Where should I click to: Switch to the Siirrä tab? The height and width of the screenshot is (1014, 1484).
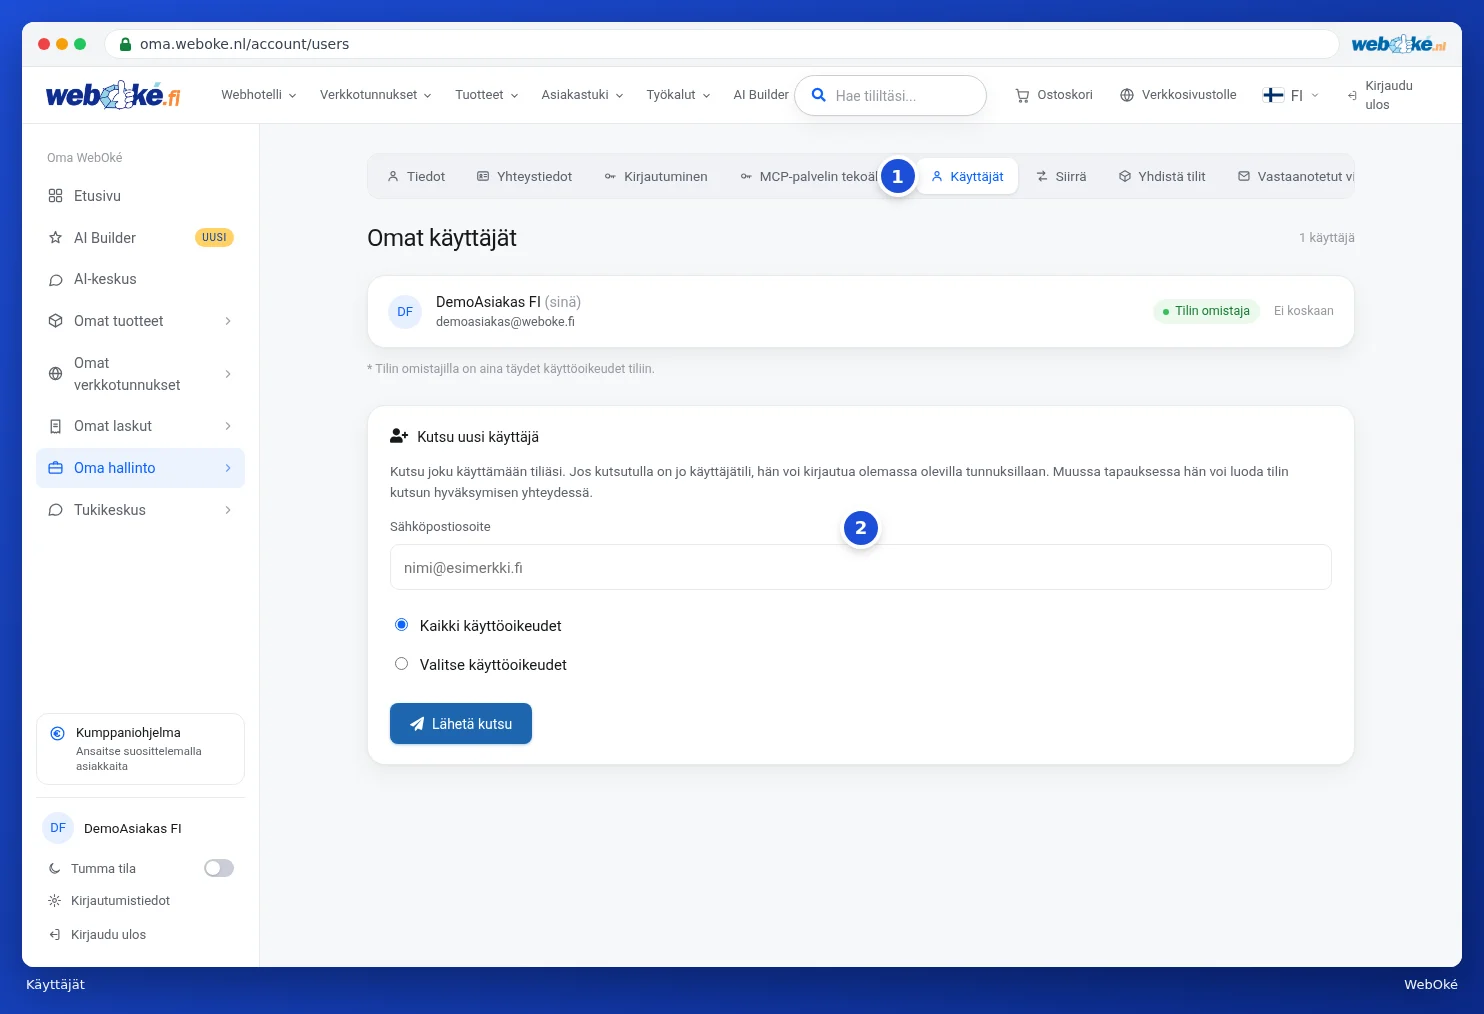coord(1061,177)
